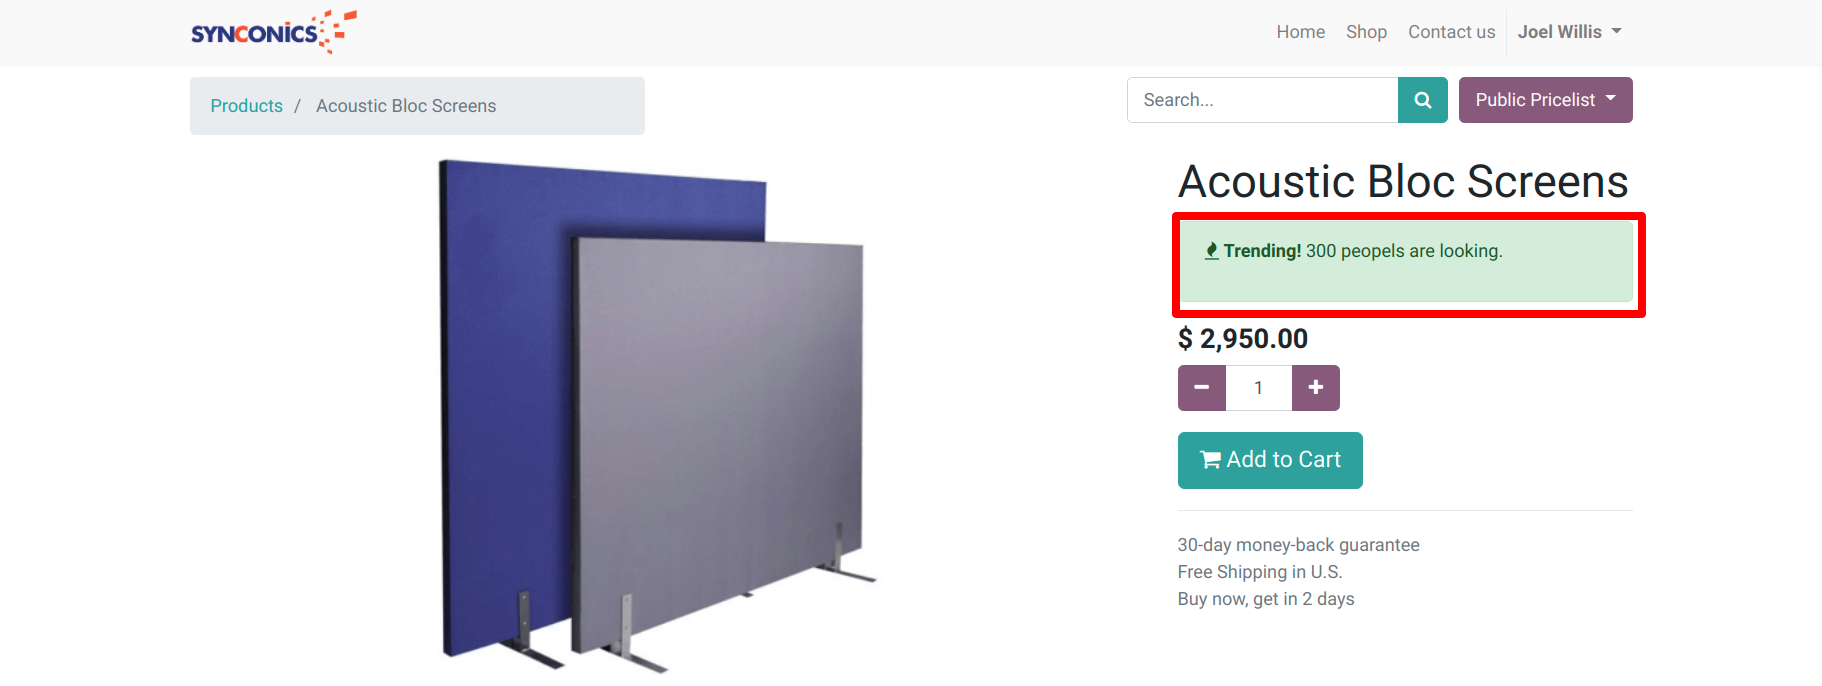Open the Contact us page
This screenshot has width=1822, height=686.
click(x=1451, y=32)
